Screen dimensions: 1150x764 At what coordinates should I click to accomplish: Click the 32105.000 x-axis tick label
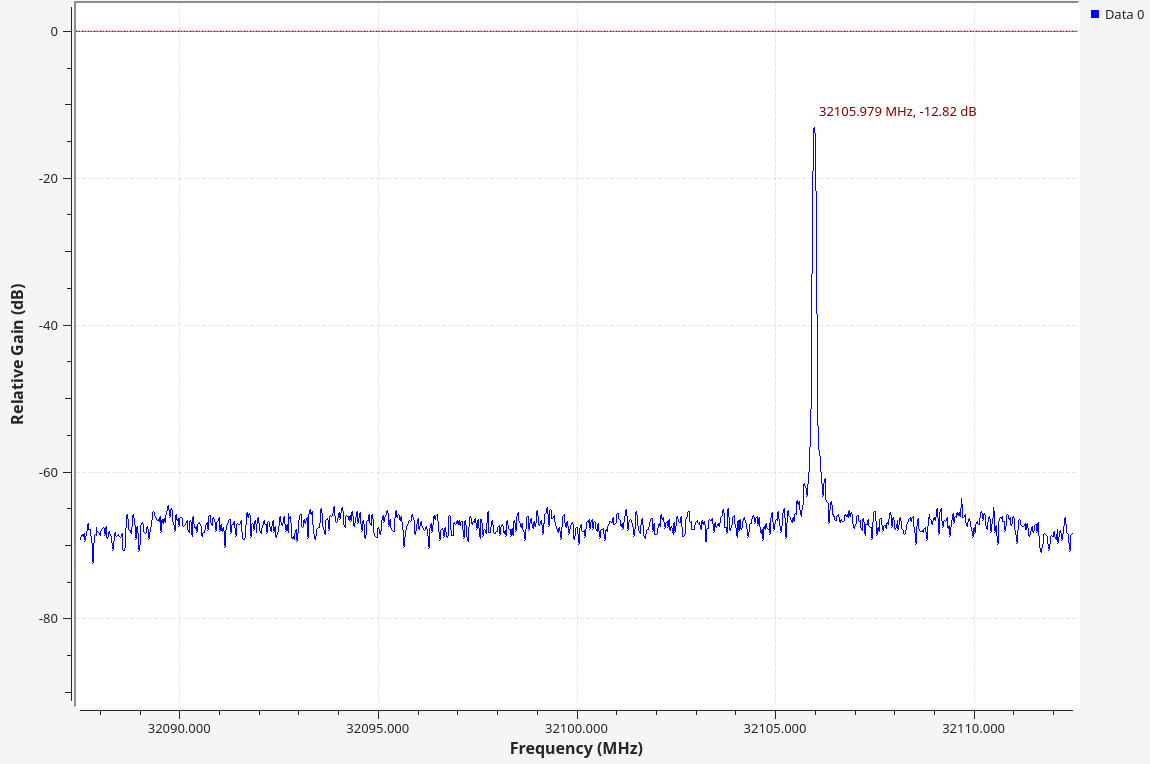click(774, 728)
